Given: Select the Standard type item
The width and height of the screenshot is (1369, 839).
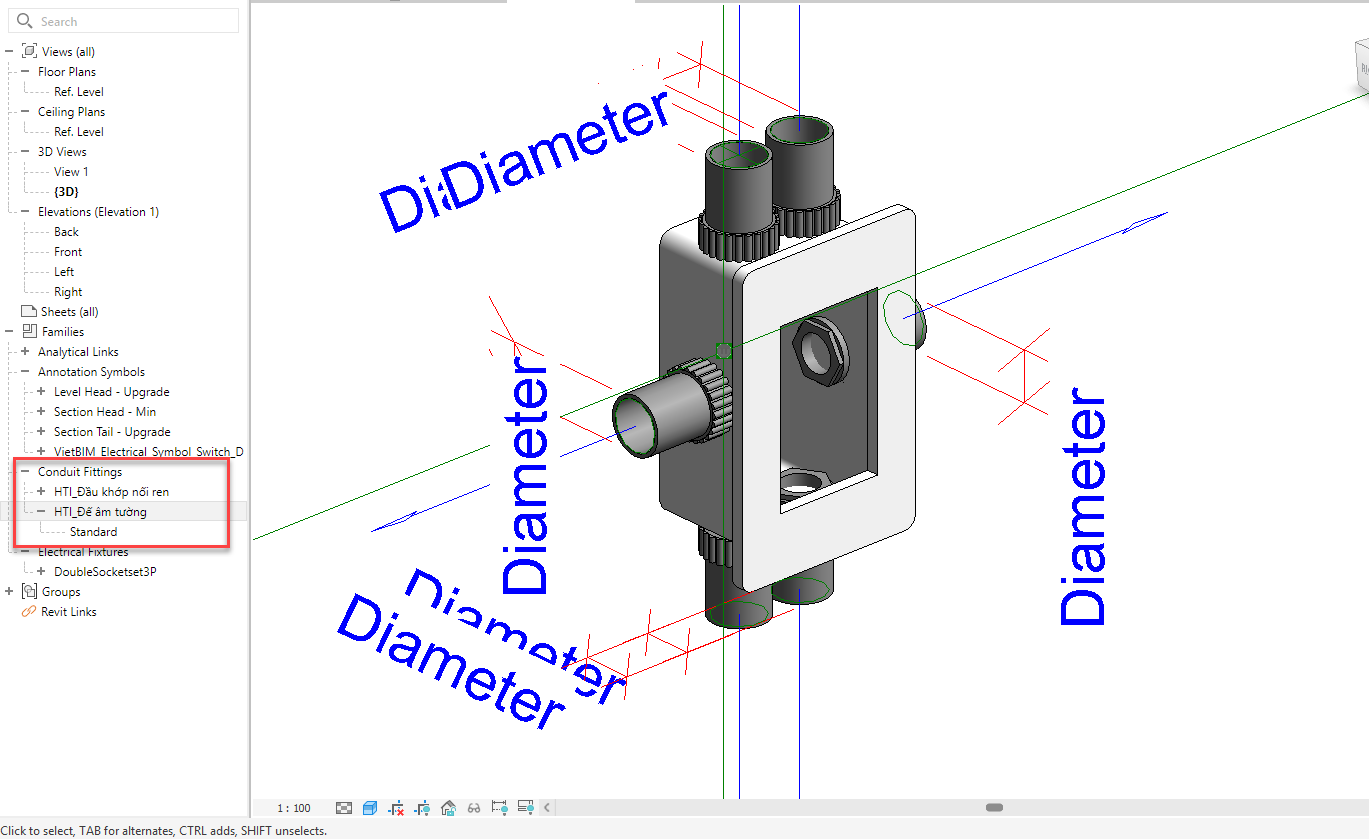Looking at the screenshot, I should (x=93, y=531).
